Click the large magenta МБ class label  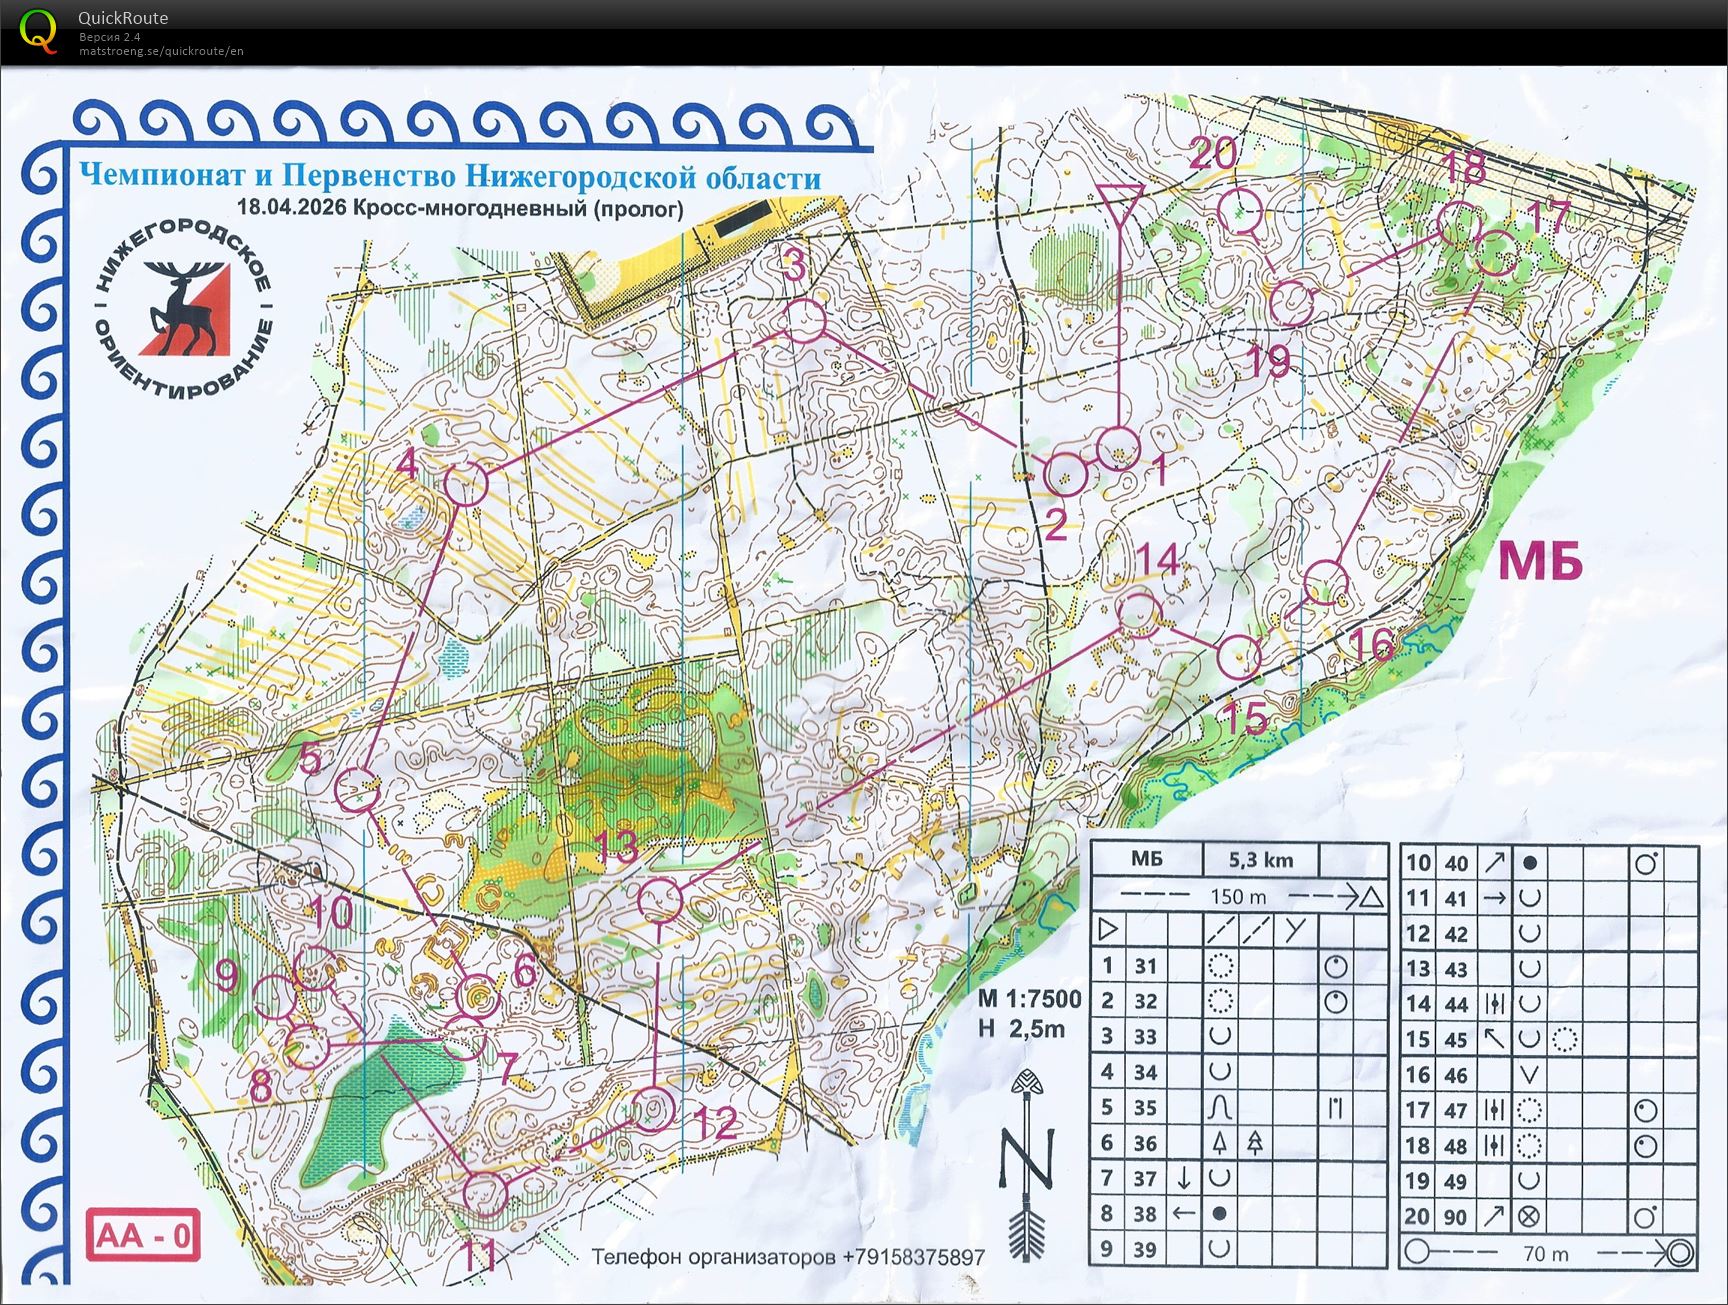click(1540, 562)
